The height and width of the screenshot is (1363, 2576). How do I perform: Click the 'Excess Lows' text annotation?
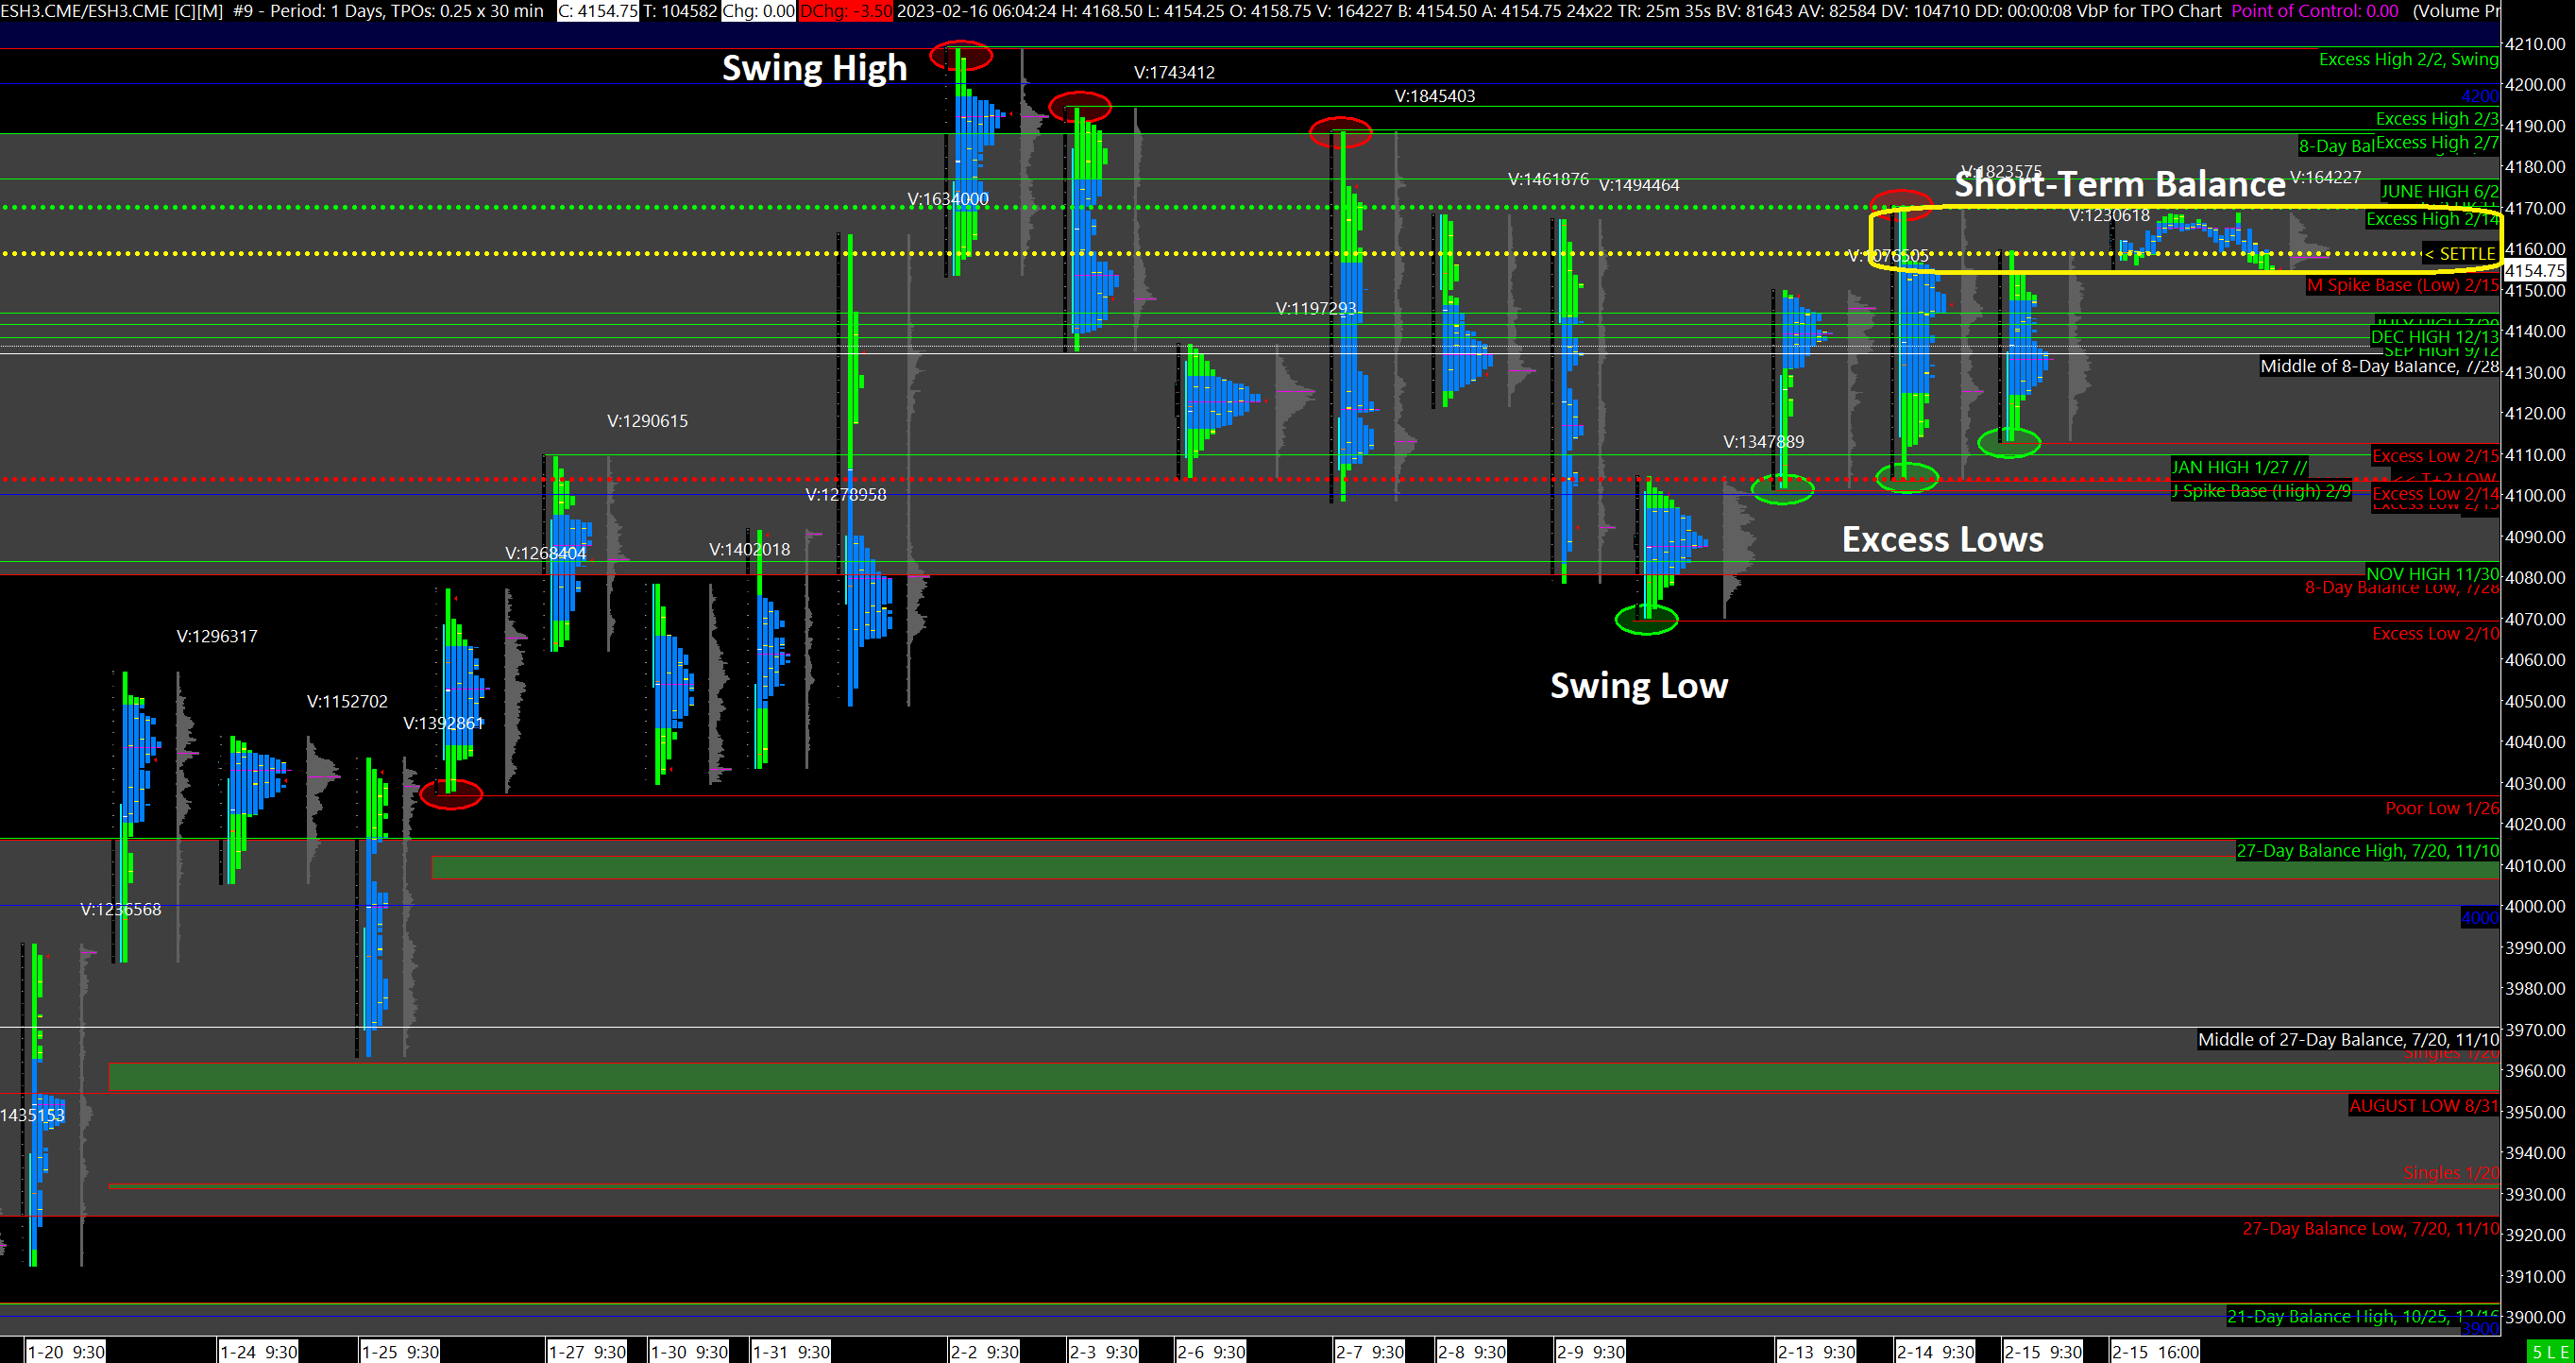tap(1942, 540)
